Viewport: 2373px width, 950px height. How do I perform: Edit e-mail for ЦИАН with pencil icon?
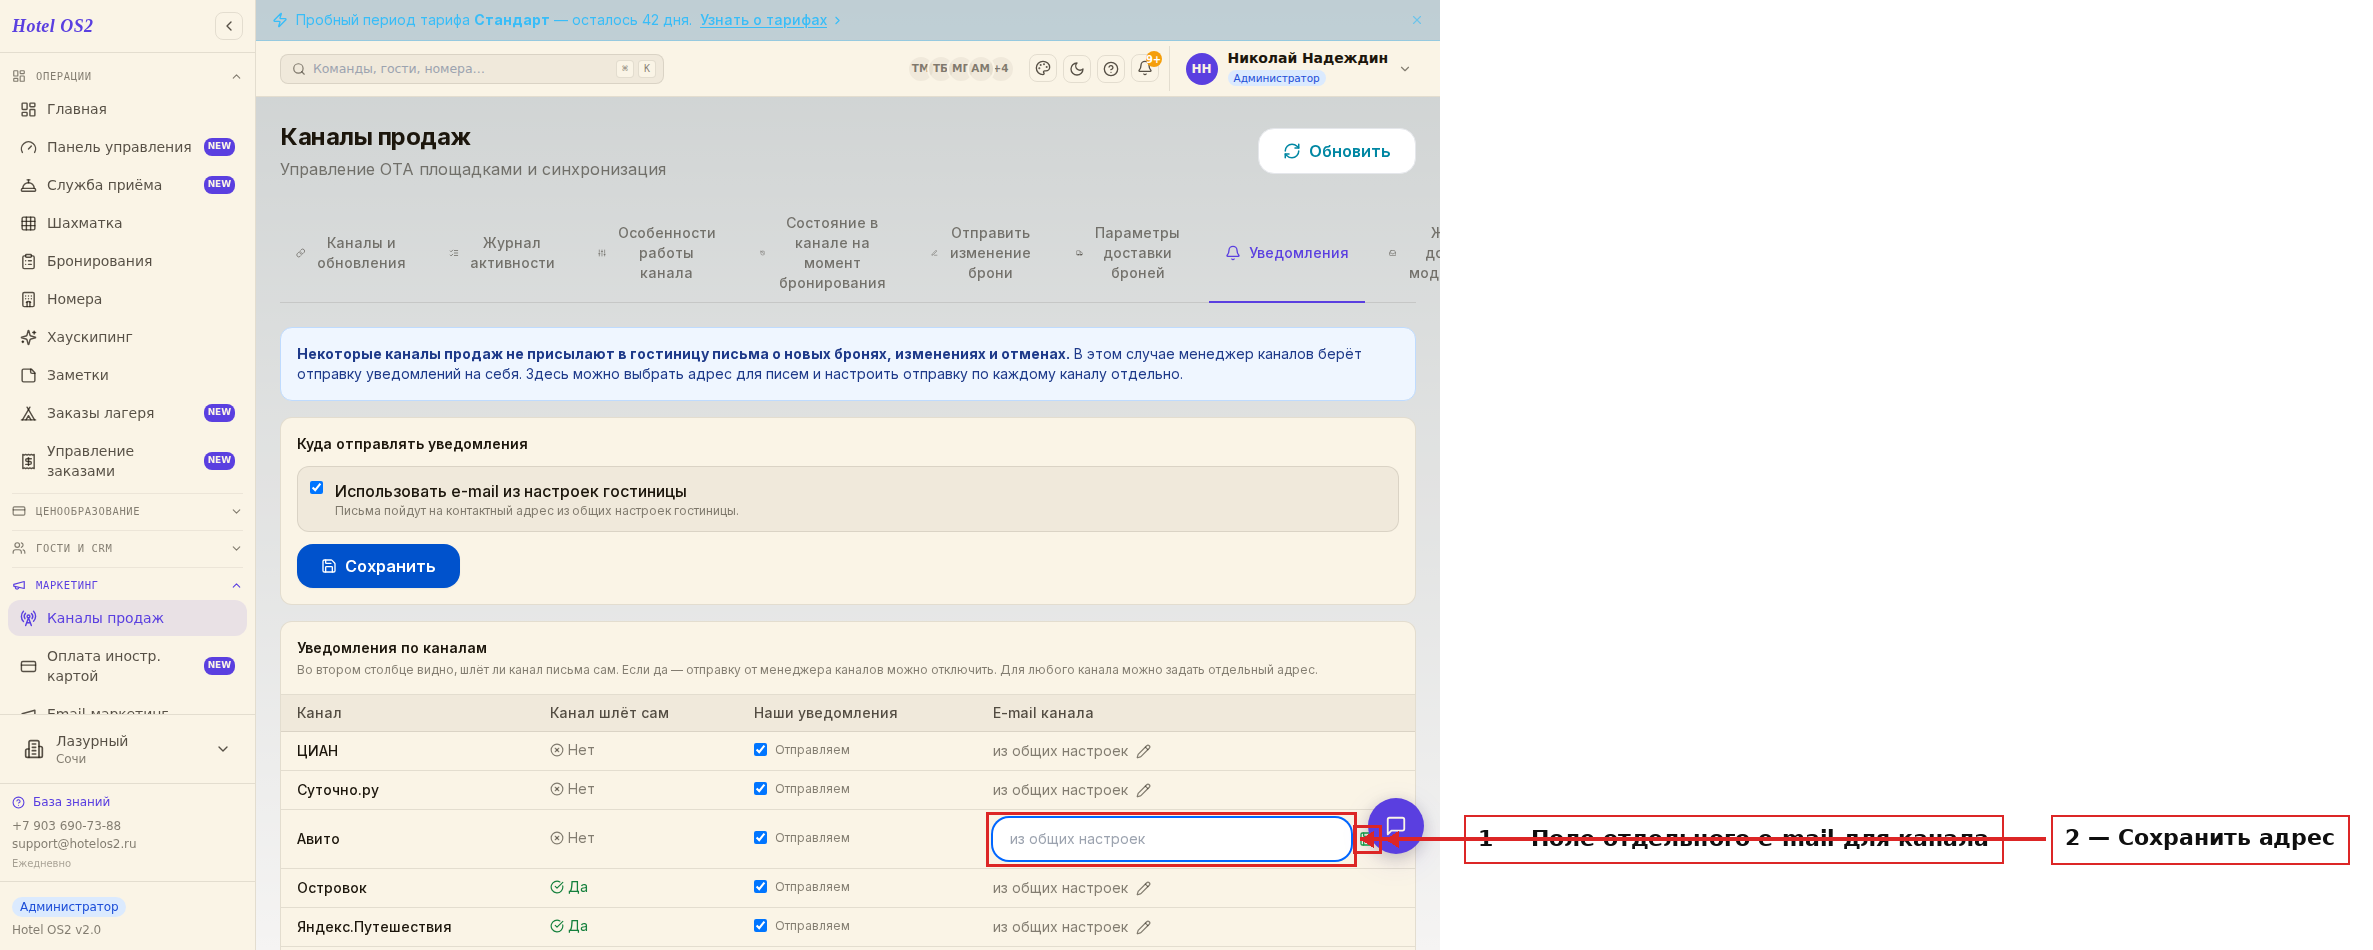[1144, 751]
